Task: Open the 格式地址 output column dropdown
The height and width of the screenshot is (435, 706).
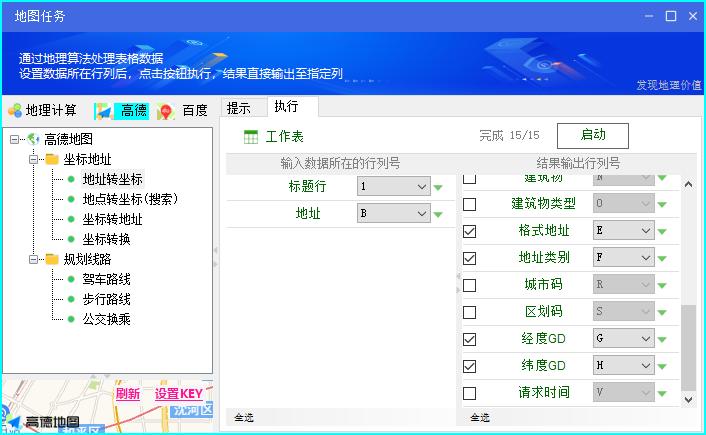Action: (624, 230)
